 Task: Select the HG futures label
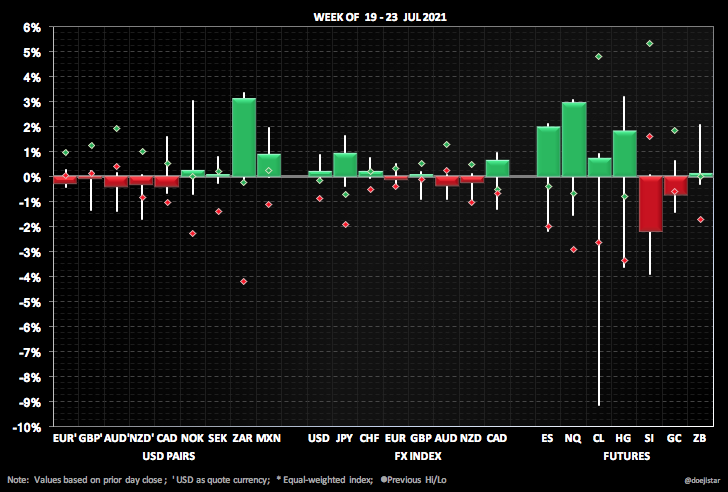(x=624, y=438)
